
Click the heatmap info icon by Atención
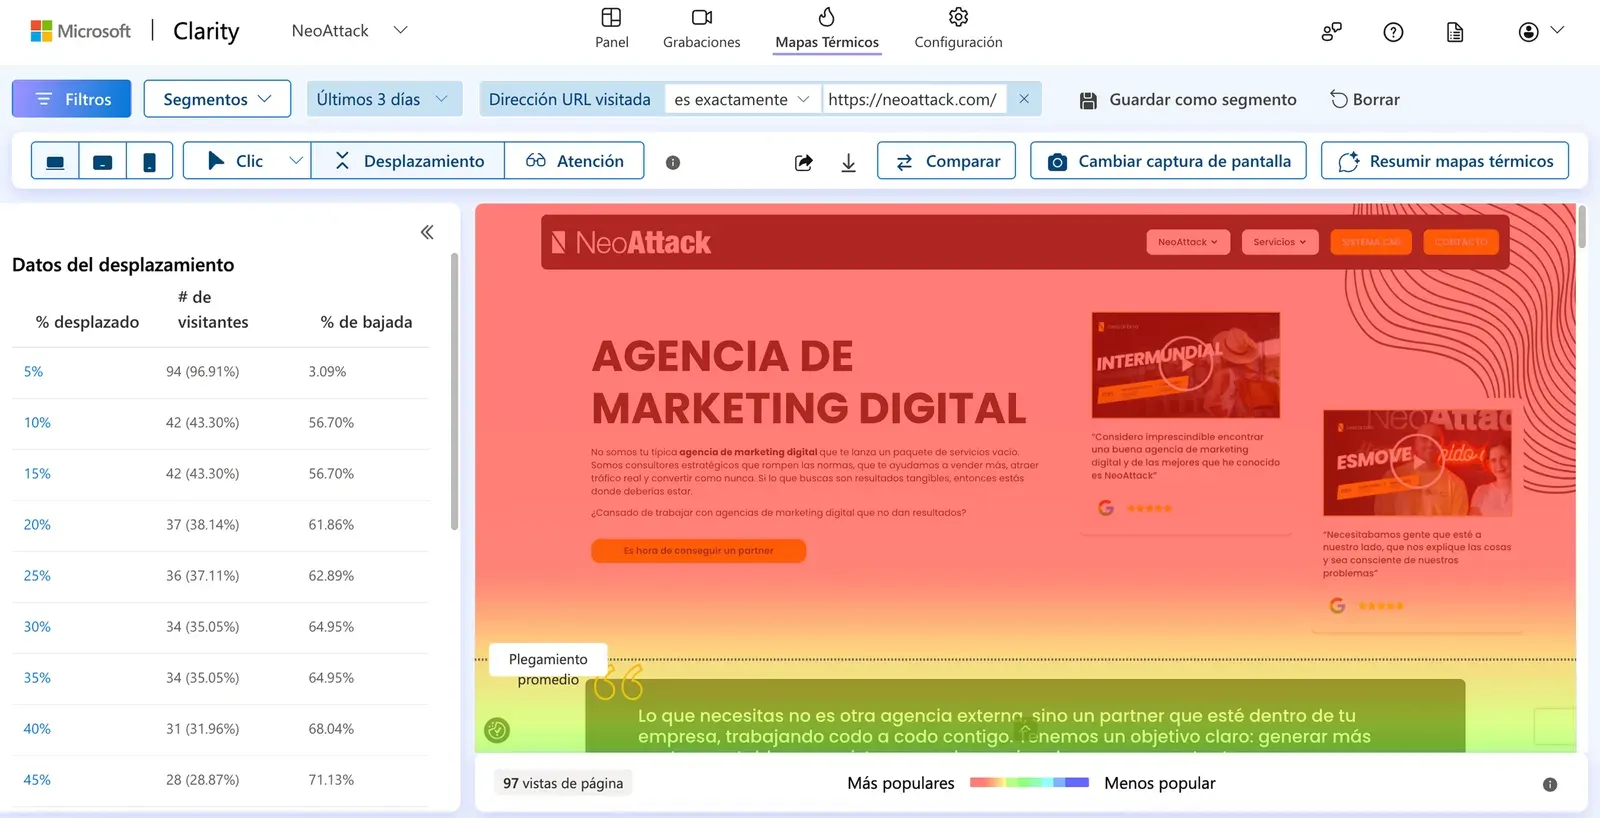coord(673,162)
